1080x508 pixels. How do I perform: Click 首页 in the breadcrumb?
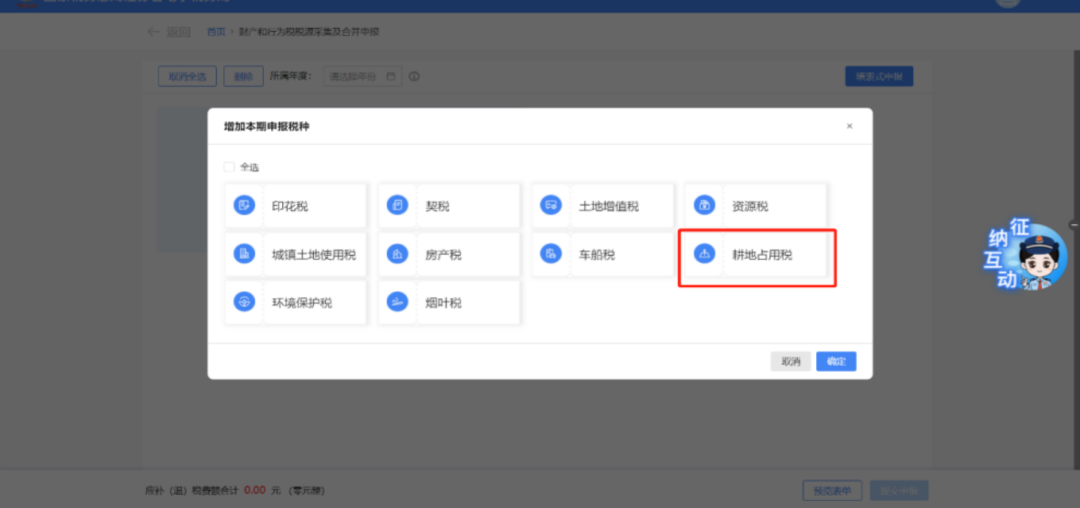click(216, 32)
